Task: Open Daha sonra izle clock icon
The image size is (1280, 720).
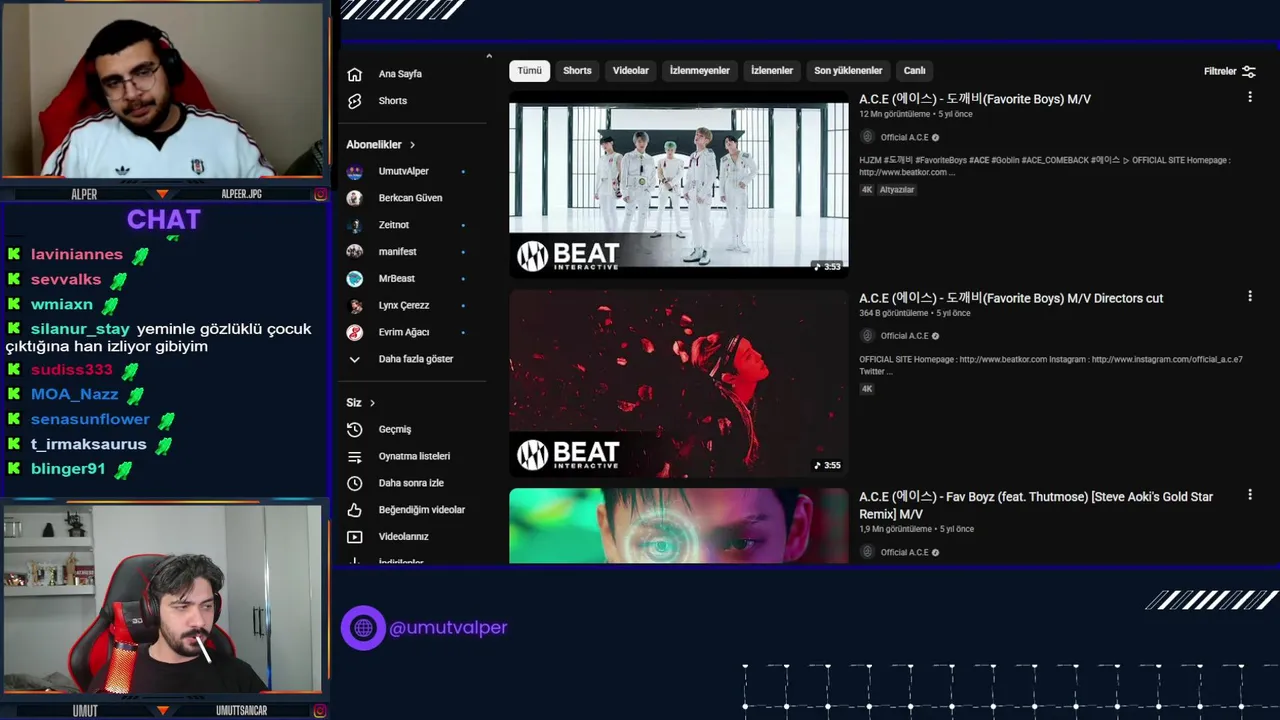Action: point(354,483)
